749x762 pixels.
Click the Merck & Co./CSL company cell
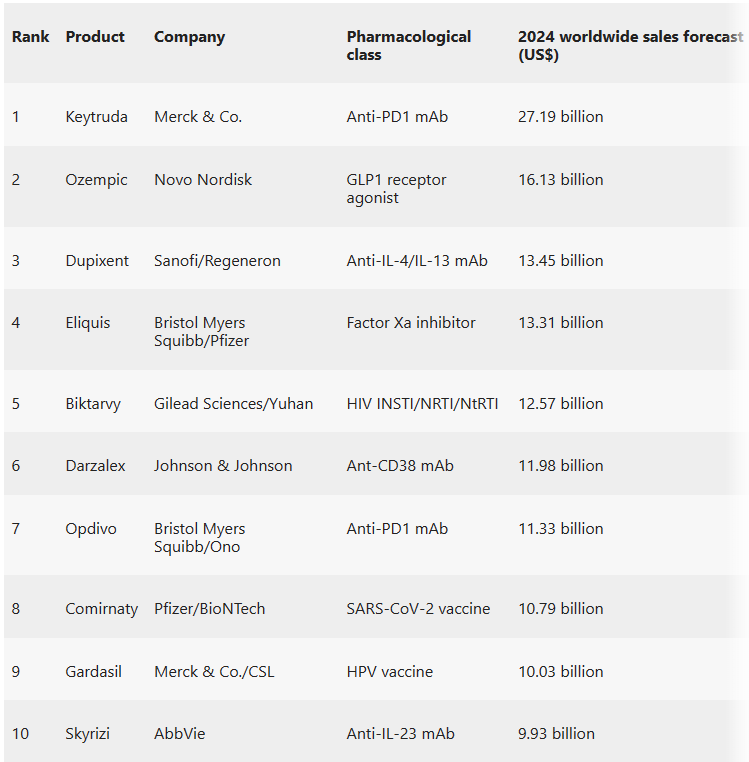212,672
